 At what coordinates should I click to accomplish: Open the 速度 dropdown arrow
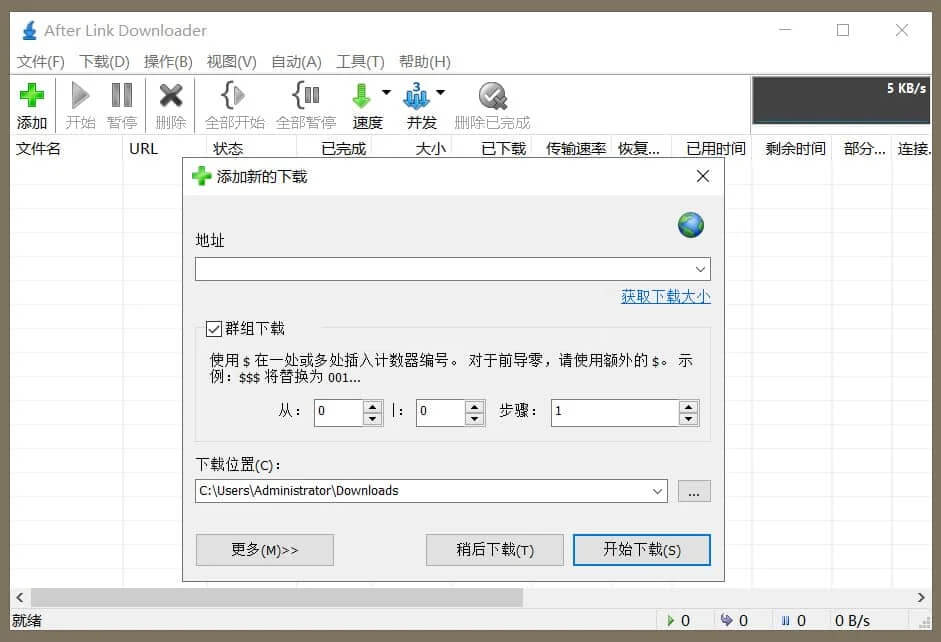point(385,91)
